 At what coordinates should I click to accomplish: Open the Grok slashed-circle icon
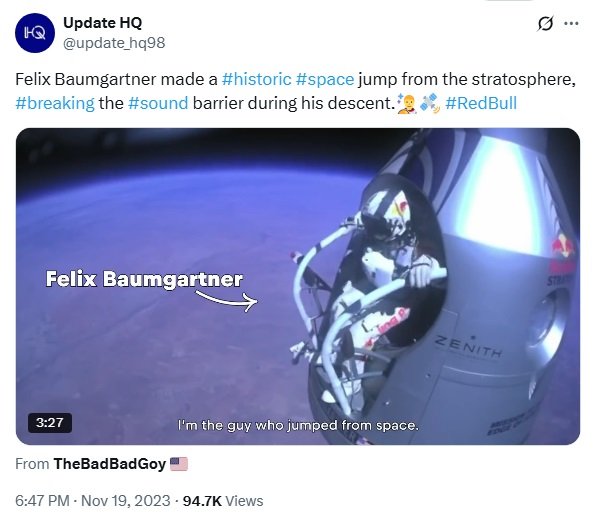545,24
